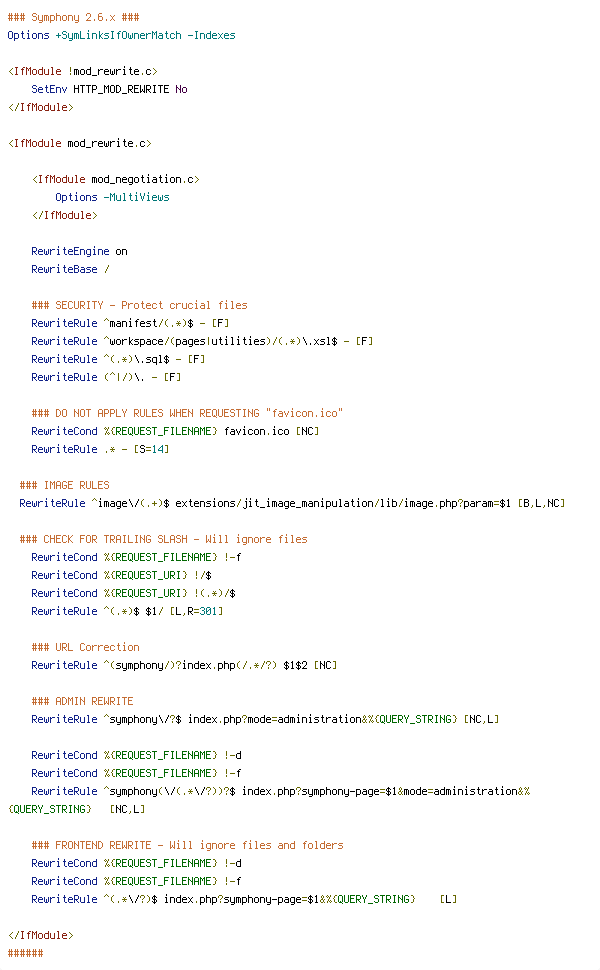Click the RewriteRule for '^manifest/(.*)$'

[130, 323]
